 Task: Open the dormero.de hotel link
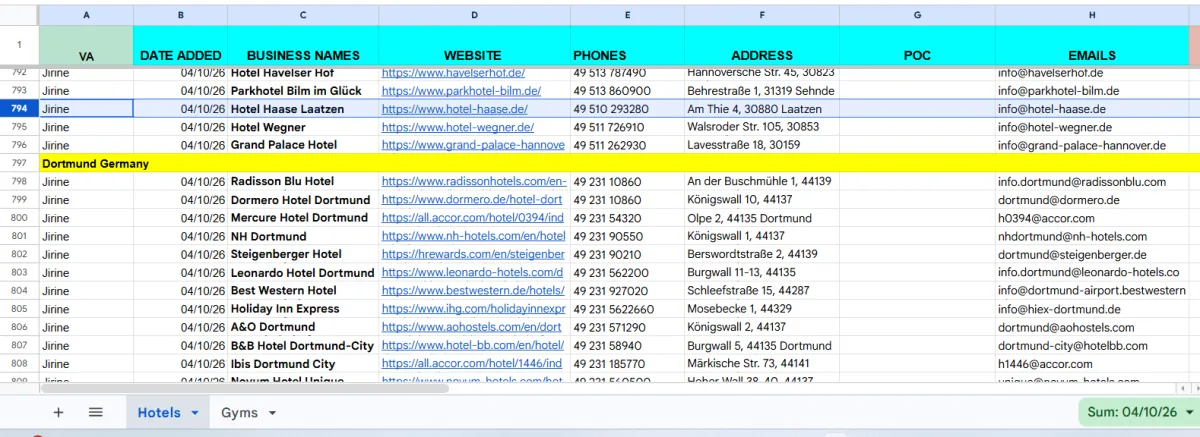[x=474, y=200]
